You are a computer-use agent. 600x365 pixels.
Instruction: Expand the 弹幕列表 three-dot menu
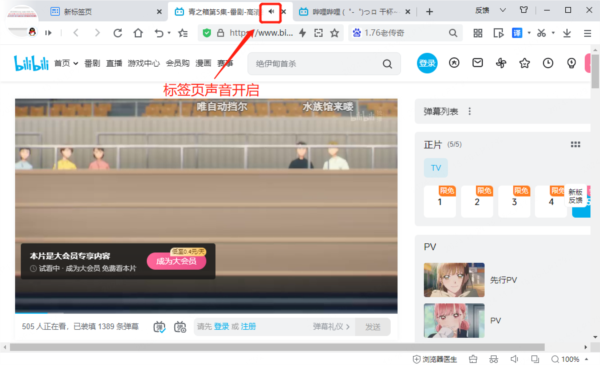click(x=470, y=111)
